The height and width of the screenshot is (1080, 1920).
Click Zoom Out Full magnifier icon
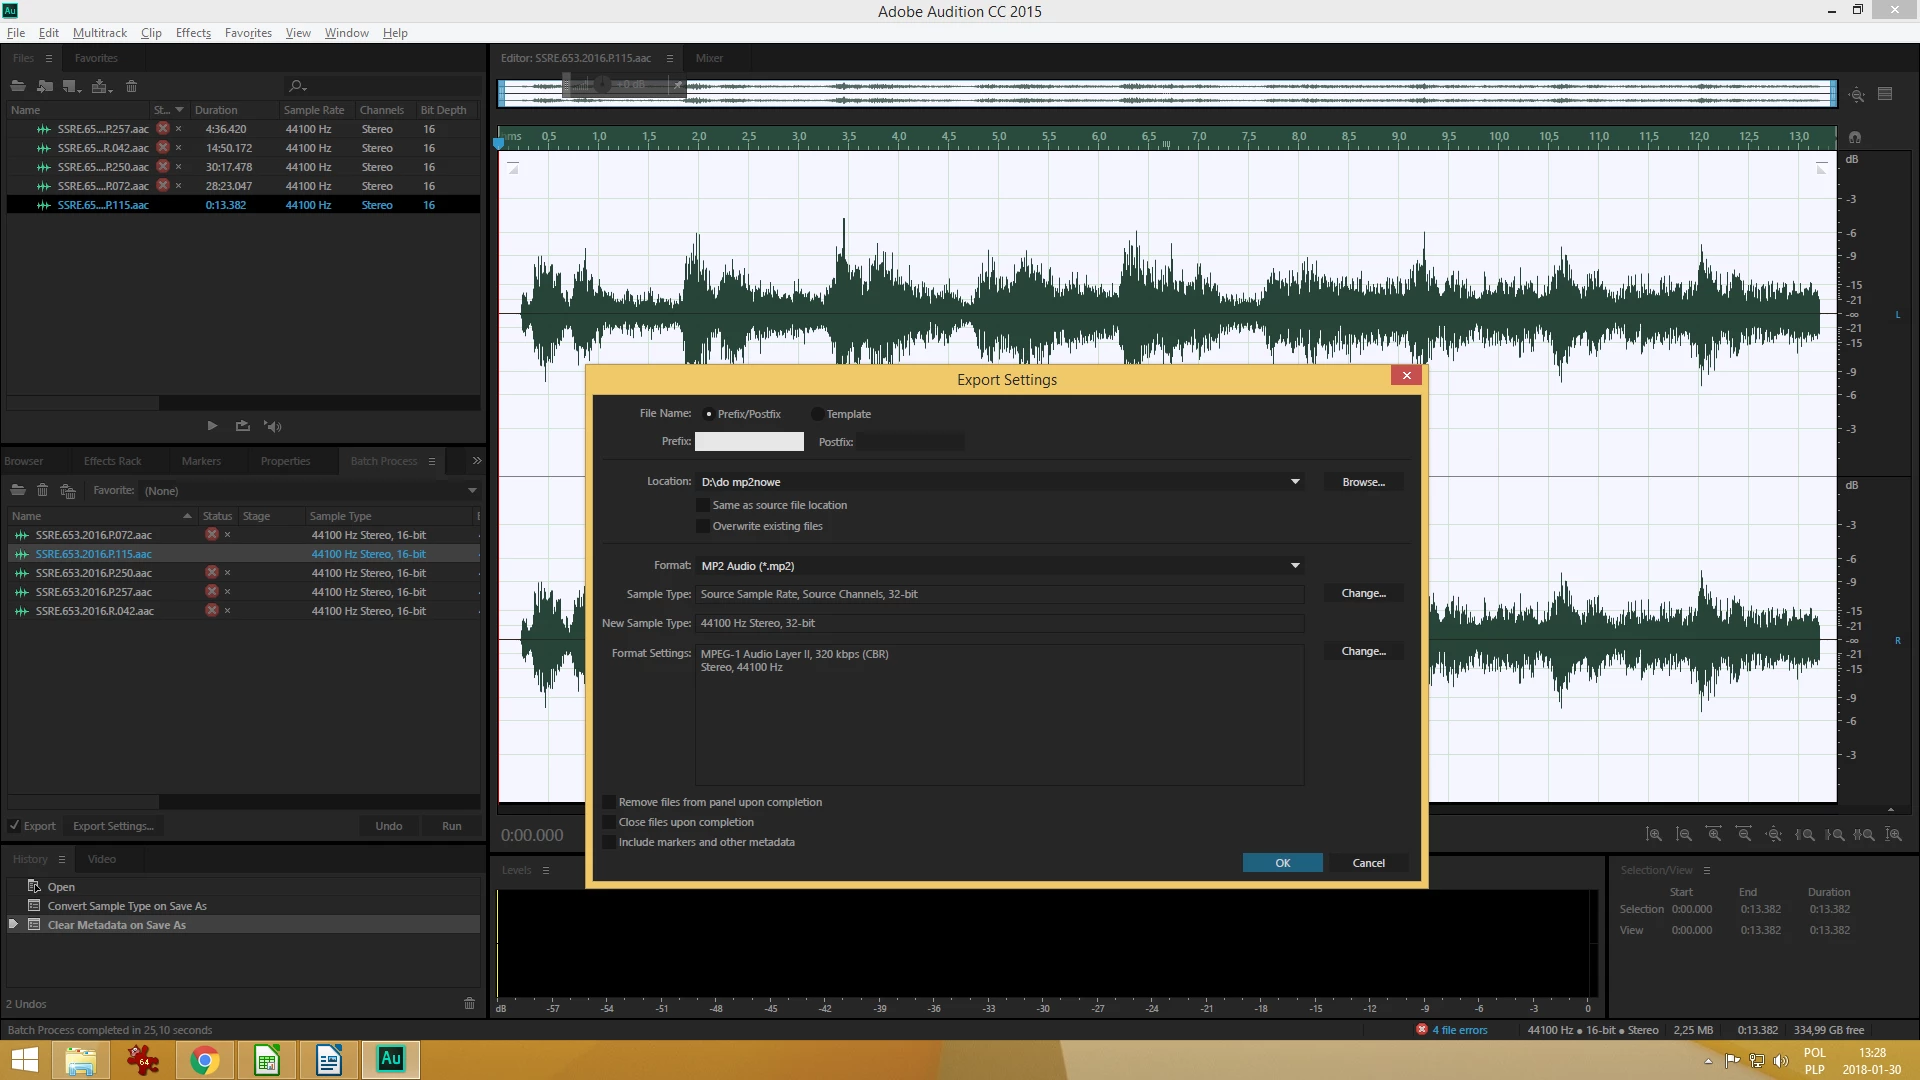pos(1774,834)
